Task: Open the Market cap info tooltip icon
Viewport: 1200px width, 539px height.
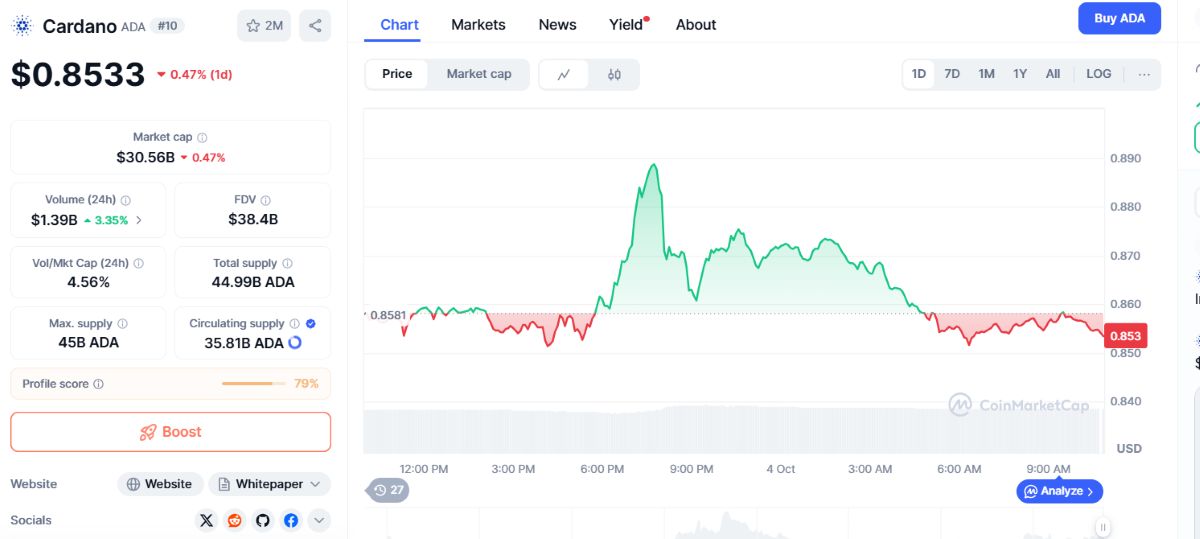Action: (x=202, y=138)
